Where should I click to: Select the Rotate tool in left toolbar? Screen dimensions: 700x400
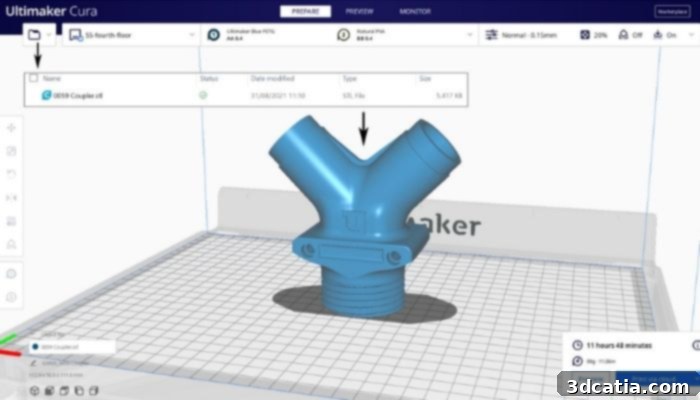(x=11, y=174)
